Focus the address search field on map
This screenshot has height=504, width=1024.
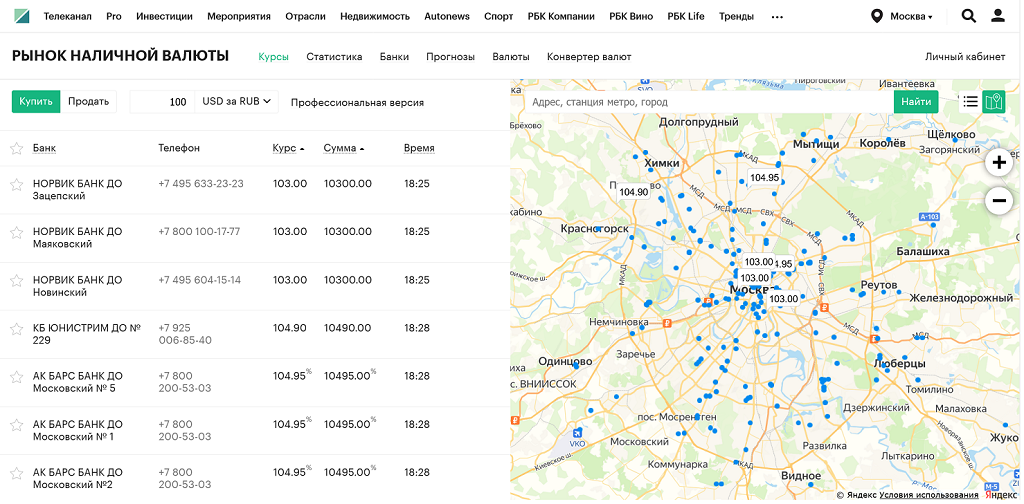point(709,102)
